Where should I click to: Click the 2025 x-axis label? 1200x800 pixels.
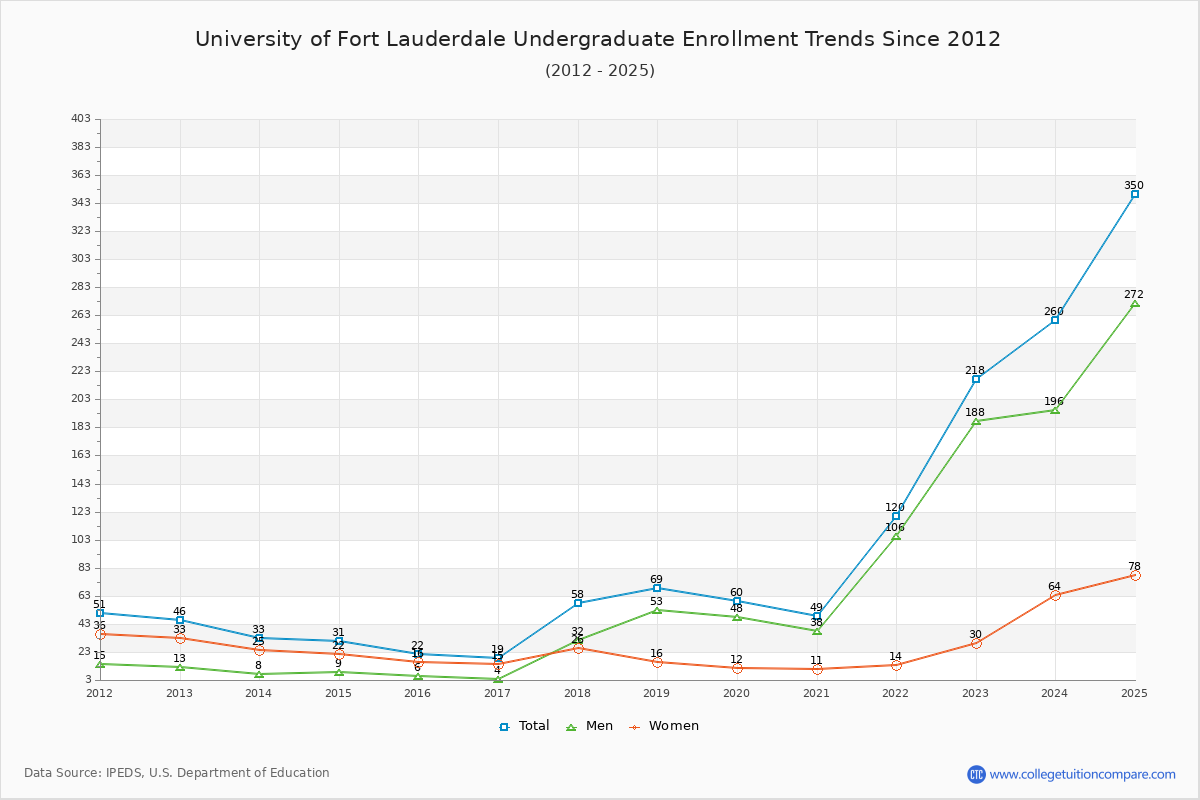[1135, 693]
